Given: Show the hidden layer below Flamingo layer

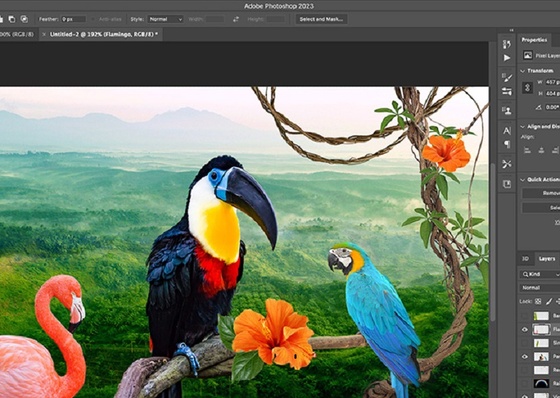Looking at the screenshot, I should 525,343.
